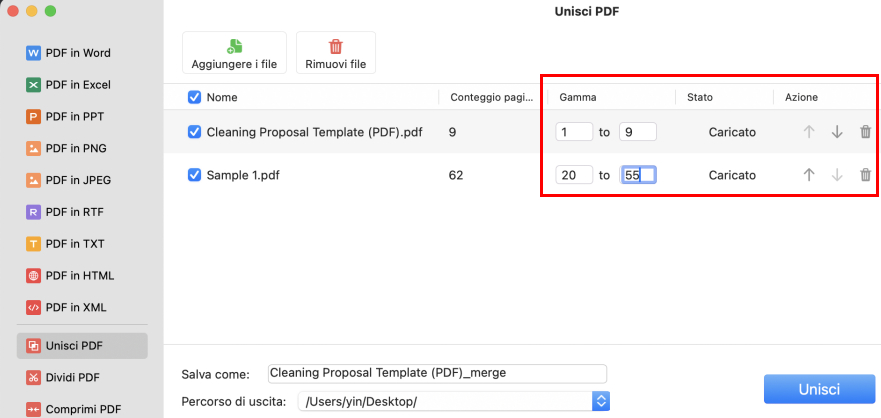Click the Cleaning Proposal start page field
Viewport: 881px width, 418px height.
pyautogui.click(x=574, y=132)
